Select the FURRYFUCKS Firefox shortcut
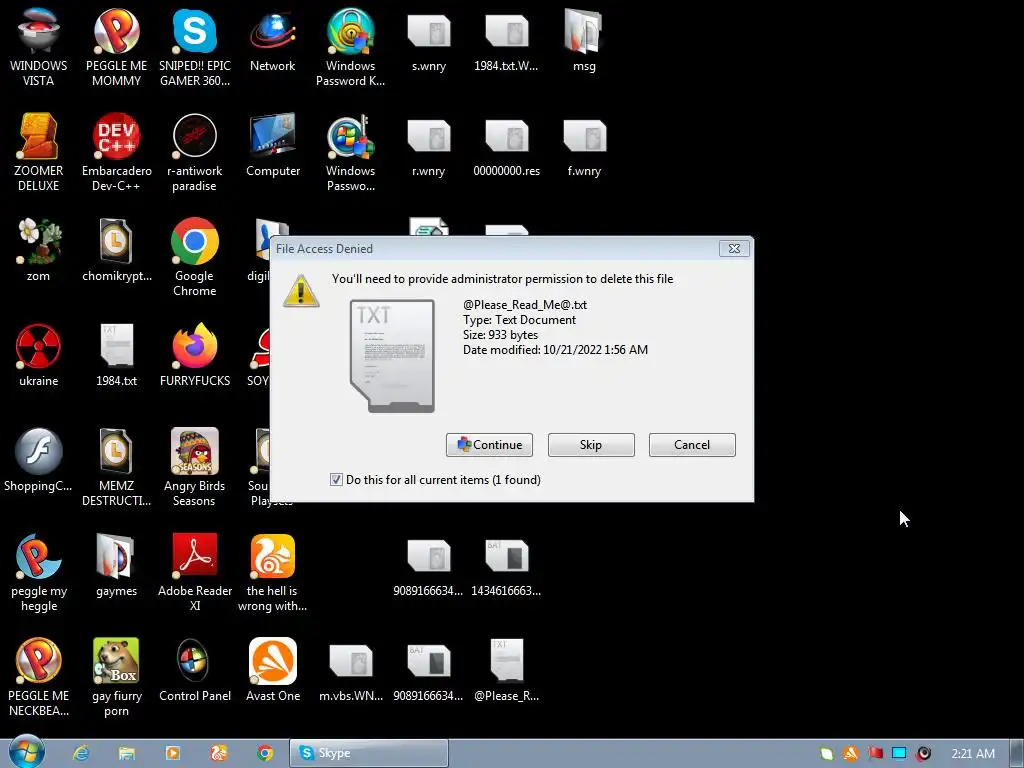Screen dimensions: 1024x768 coord(195,356)
